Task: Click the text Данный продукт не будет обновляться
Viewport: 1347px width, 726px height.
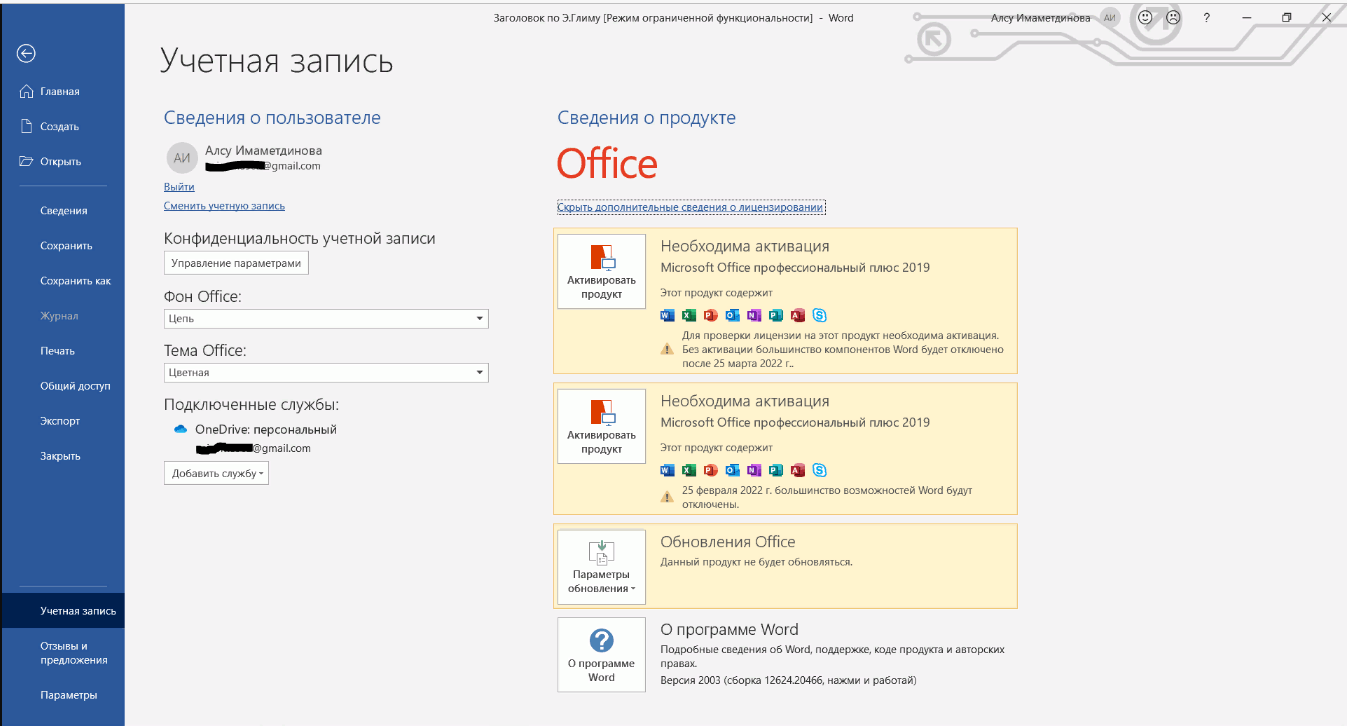Action: tap(756, 562)
